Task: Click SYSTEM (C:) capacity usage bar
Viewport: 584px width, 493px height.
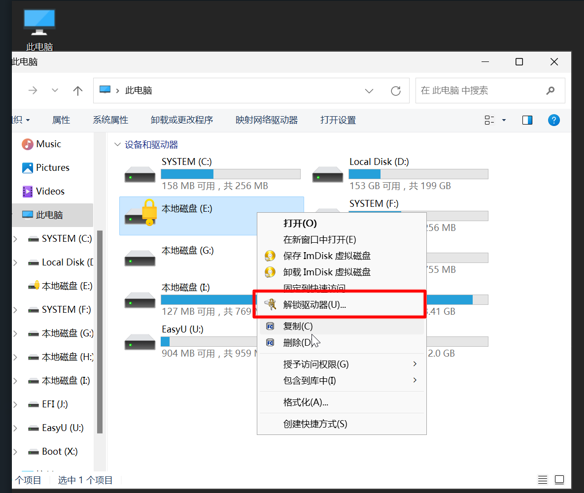Action: click(231, 174)
